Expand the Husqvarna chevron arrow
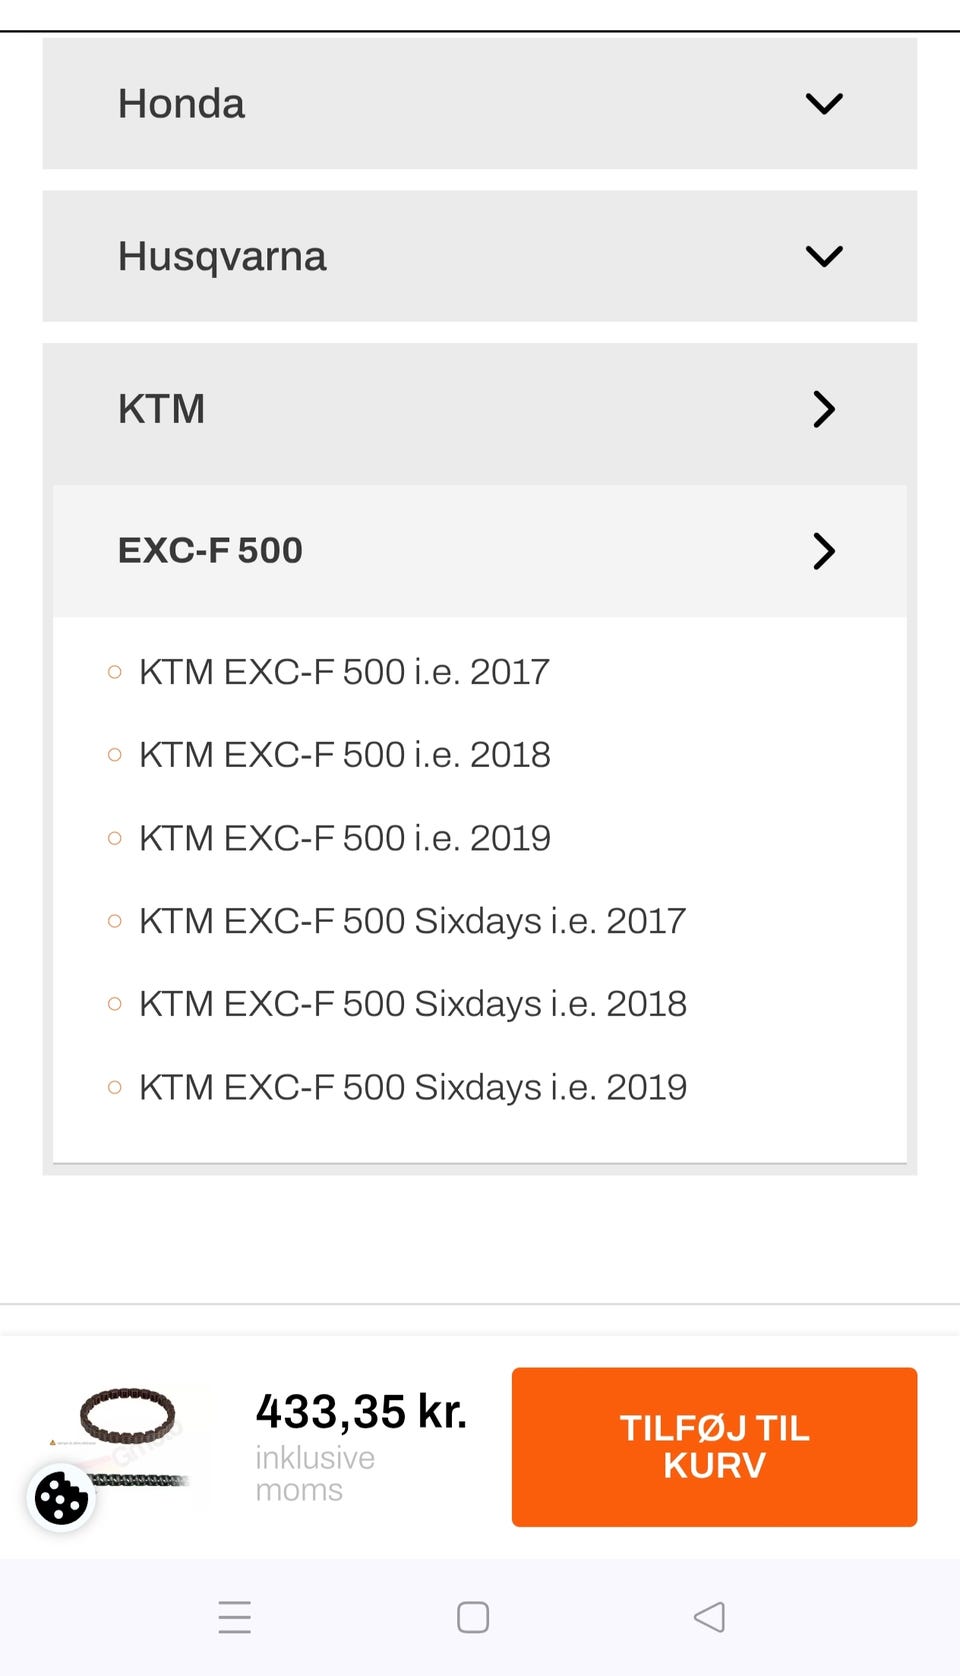Screen dimensions: 960x1676 click(824, 257)
